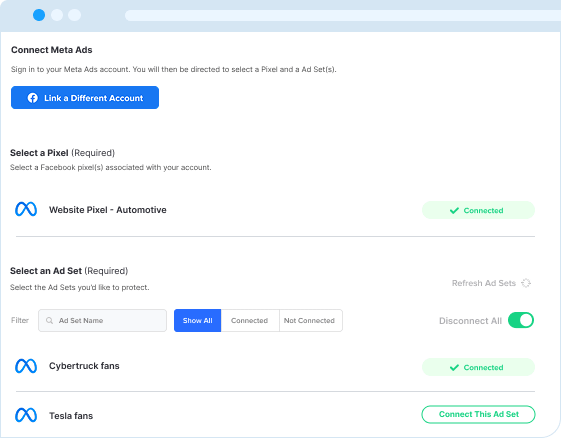Image resolution: width=561 pixels, height=438 pixels.
Task: Click the Connected status of Cybertruck fans
Action: (478, 367)
